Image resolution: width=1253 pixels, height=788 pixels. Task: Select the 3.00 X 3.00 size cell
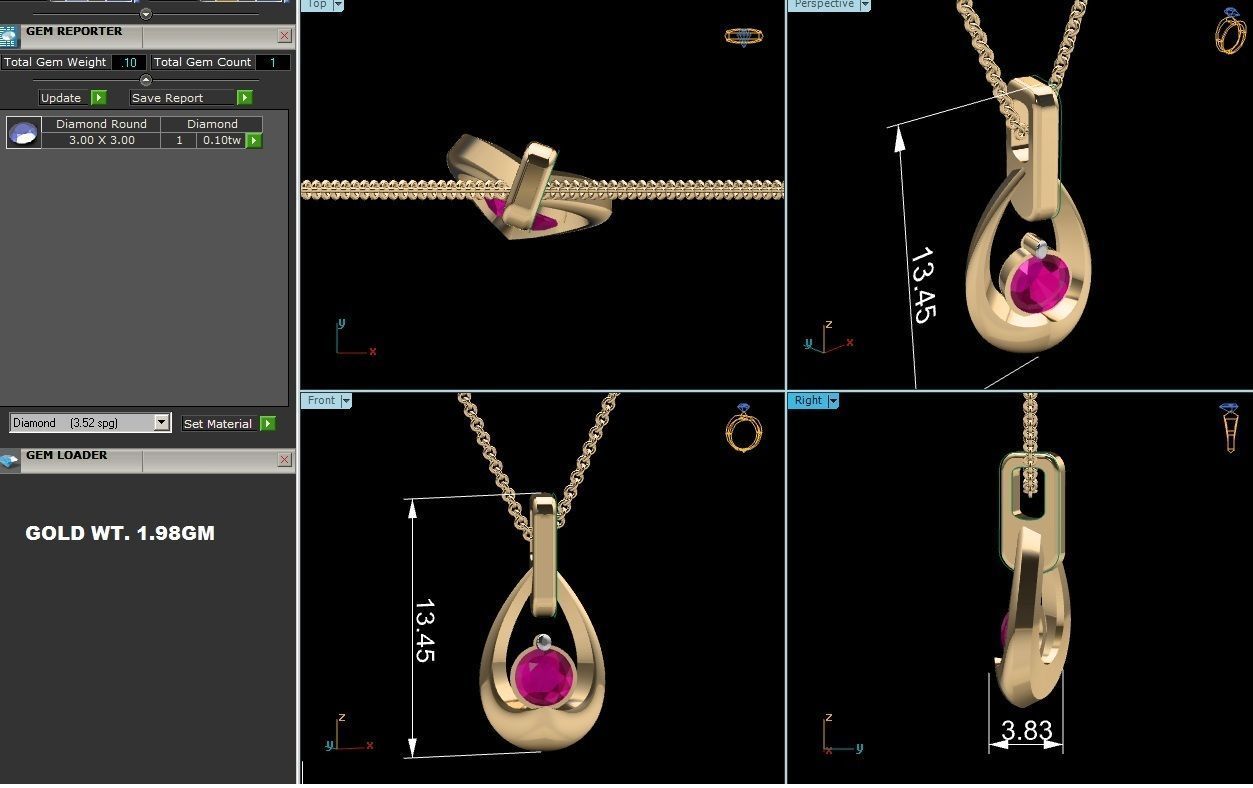(101, 140)
